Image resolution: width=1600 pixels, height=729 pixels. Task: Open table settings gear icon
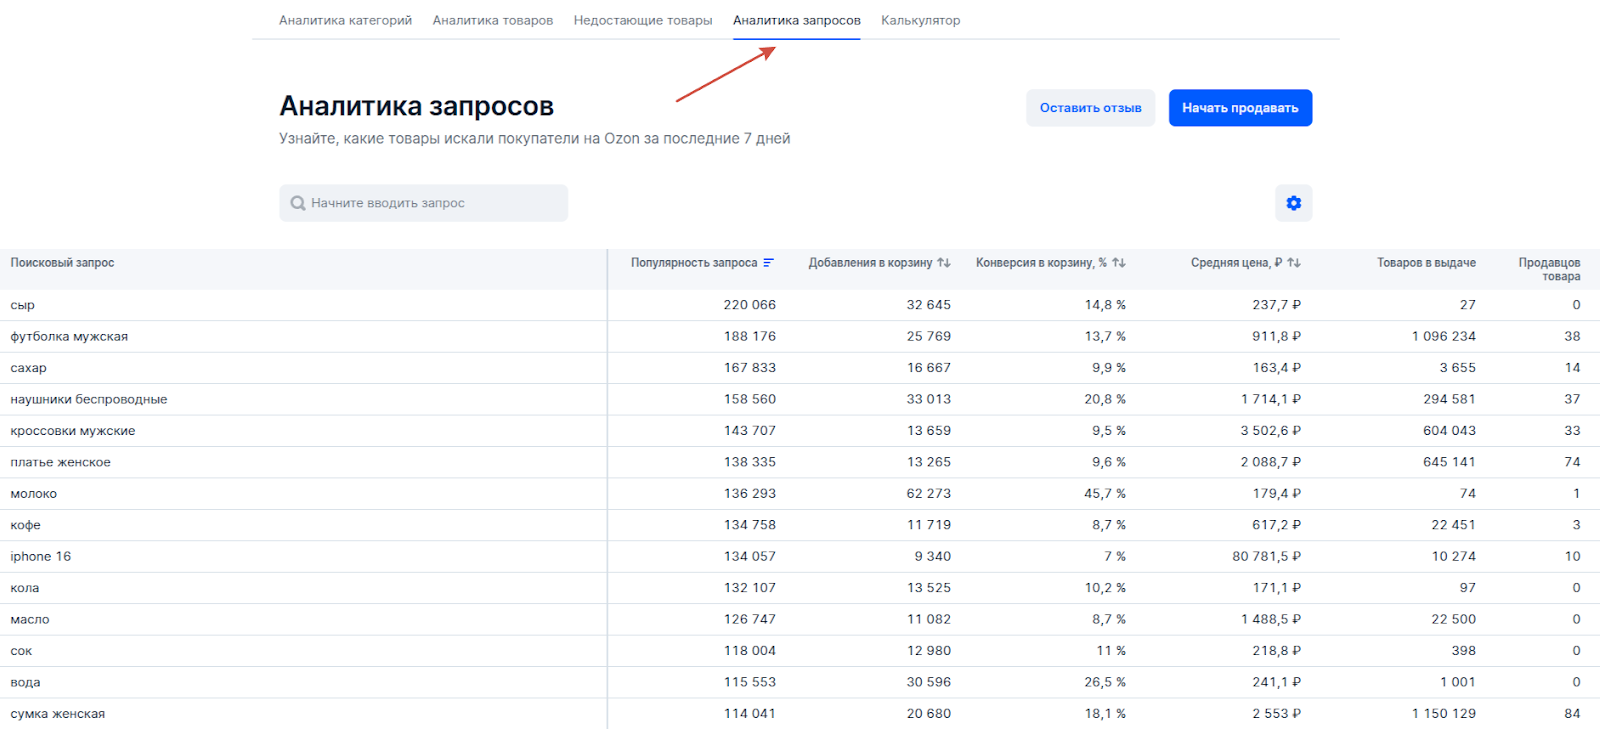click(1293, 203)
